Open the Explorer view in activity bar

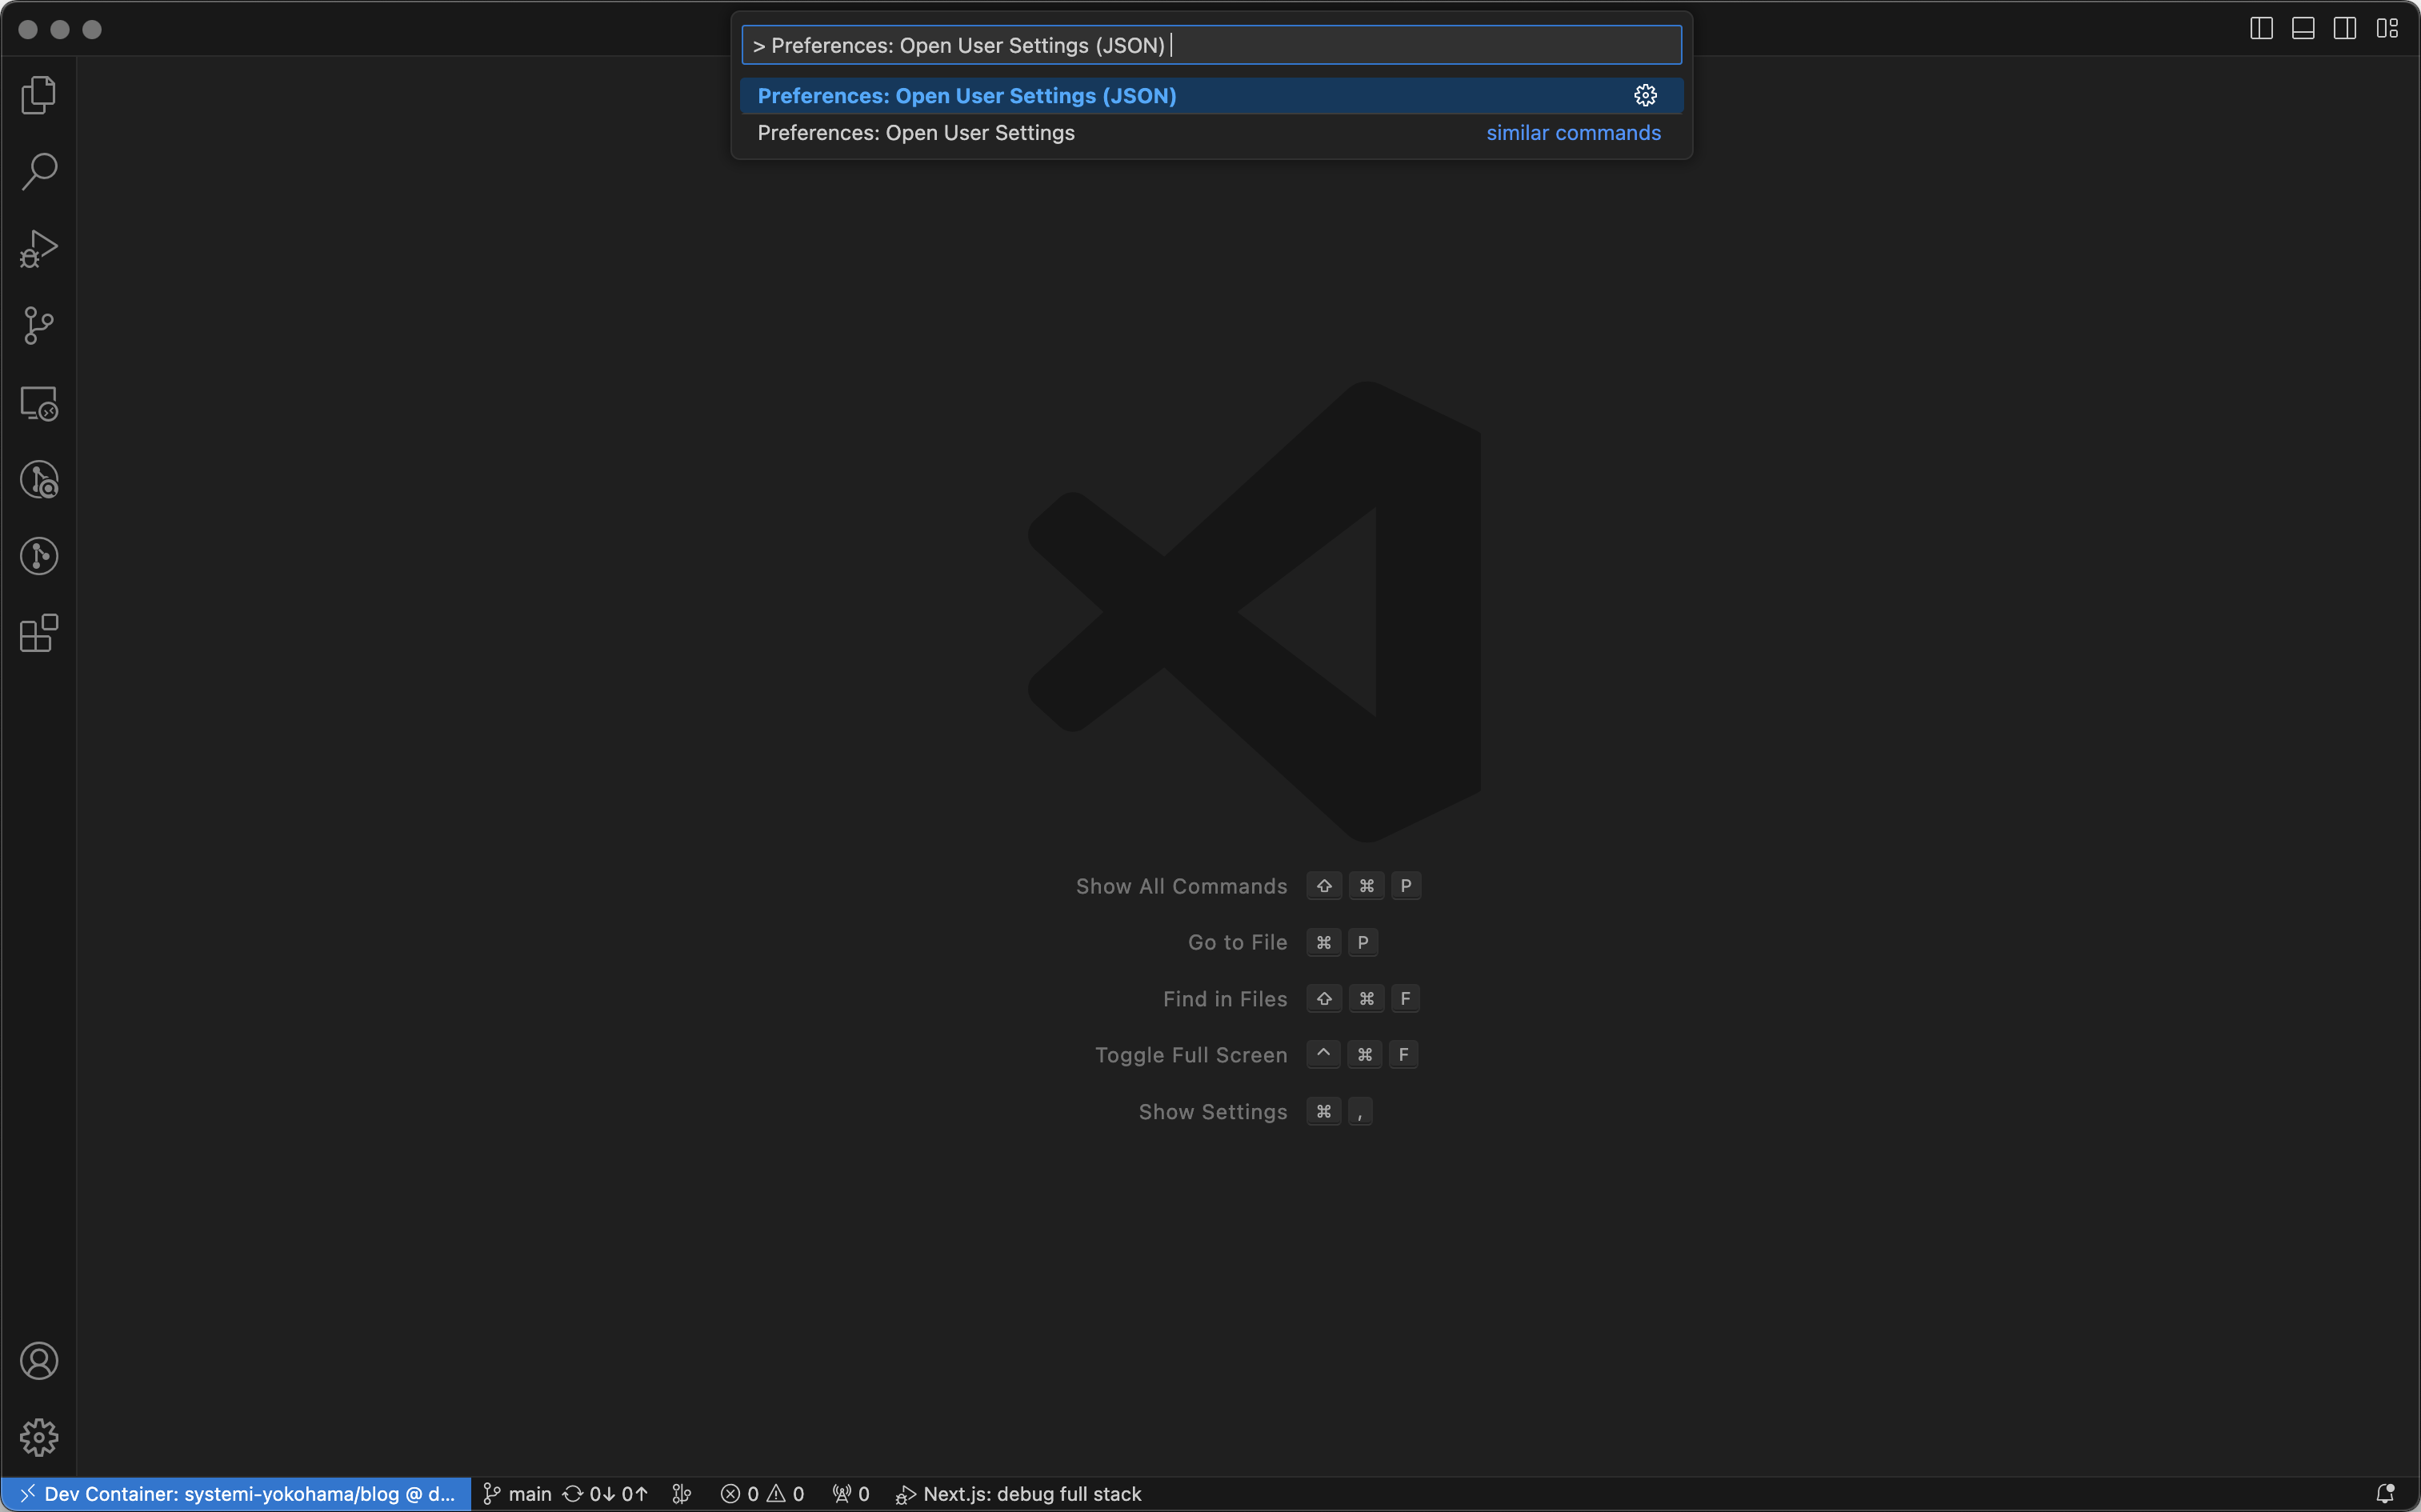(39, 95)
